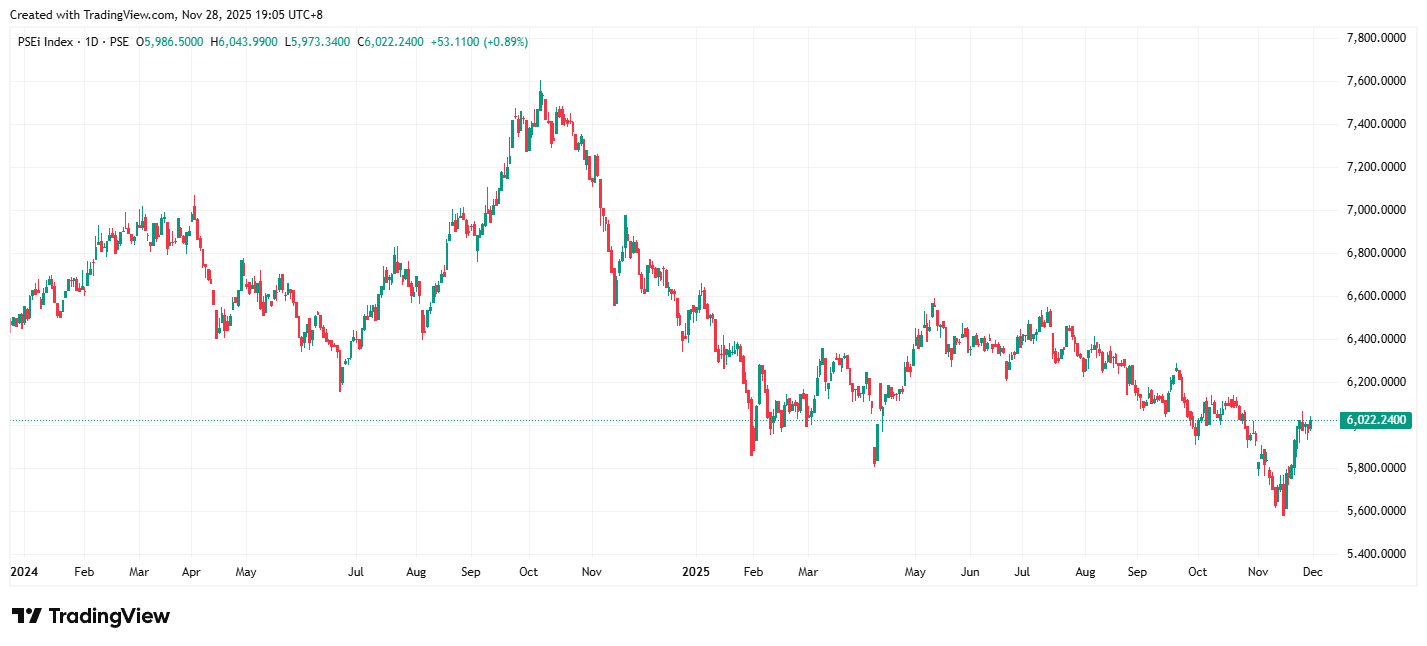Click the TradingView wordmark text
The image size is (1427, 646).
[109, 616]
